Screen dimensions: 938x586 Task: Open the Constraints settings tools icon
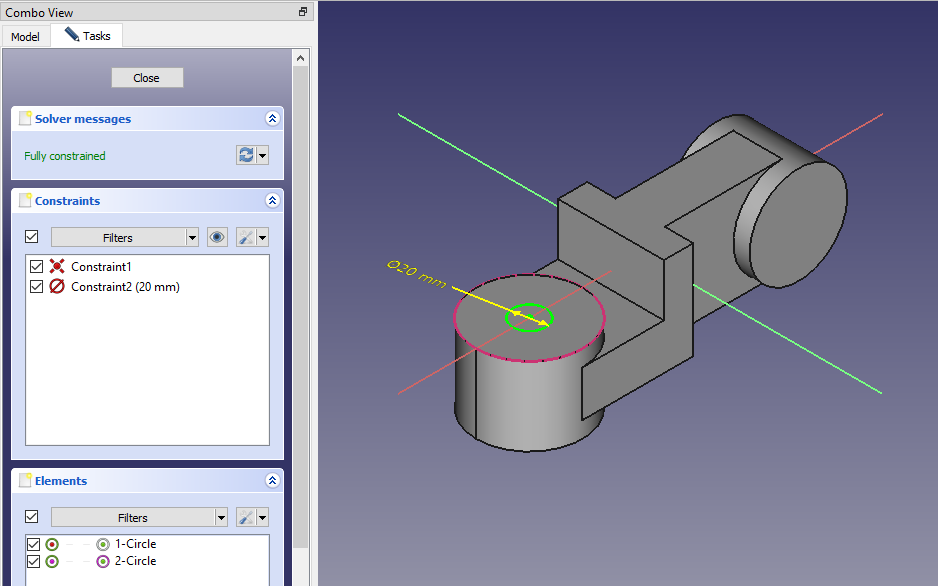pos(246,237)
